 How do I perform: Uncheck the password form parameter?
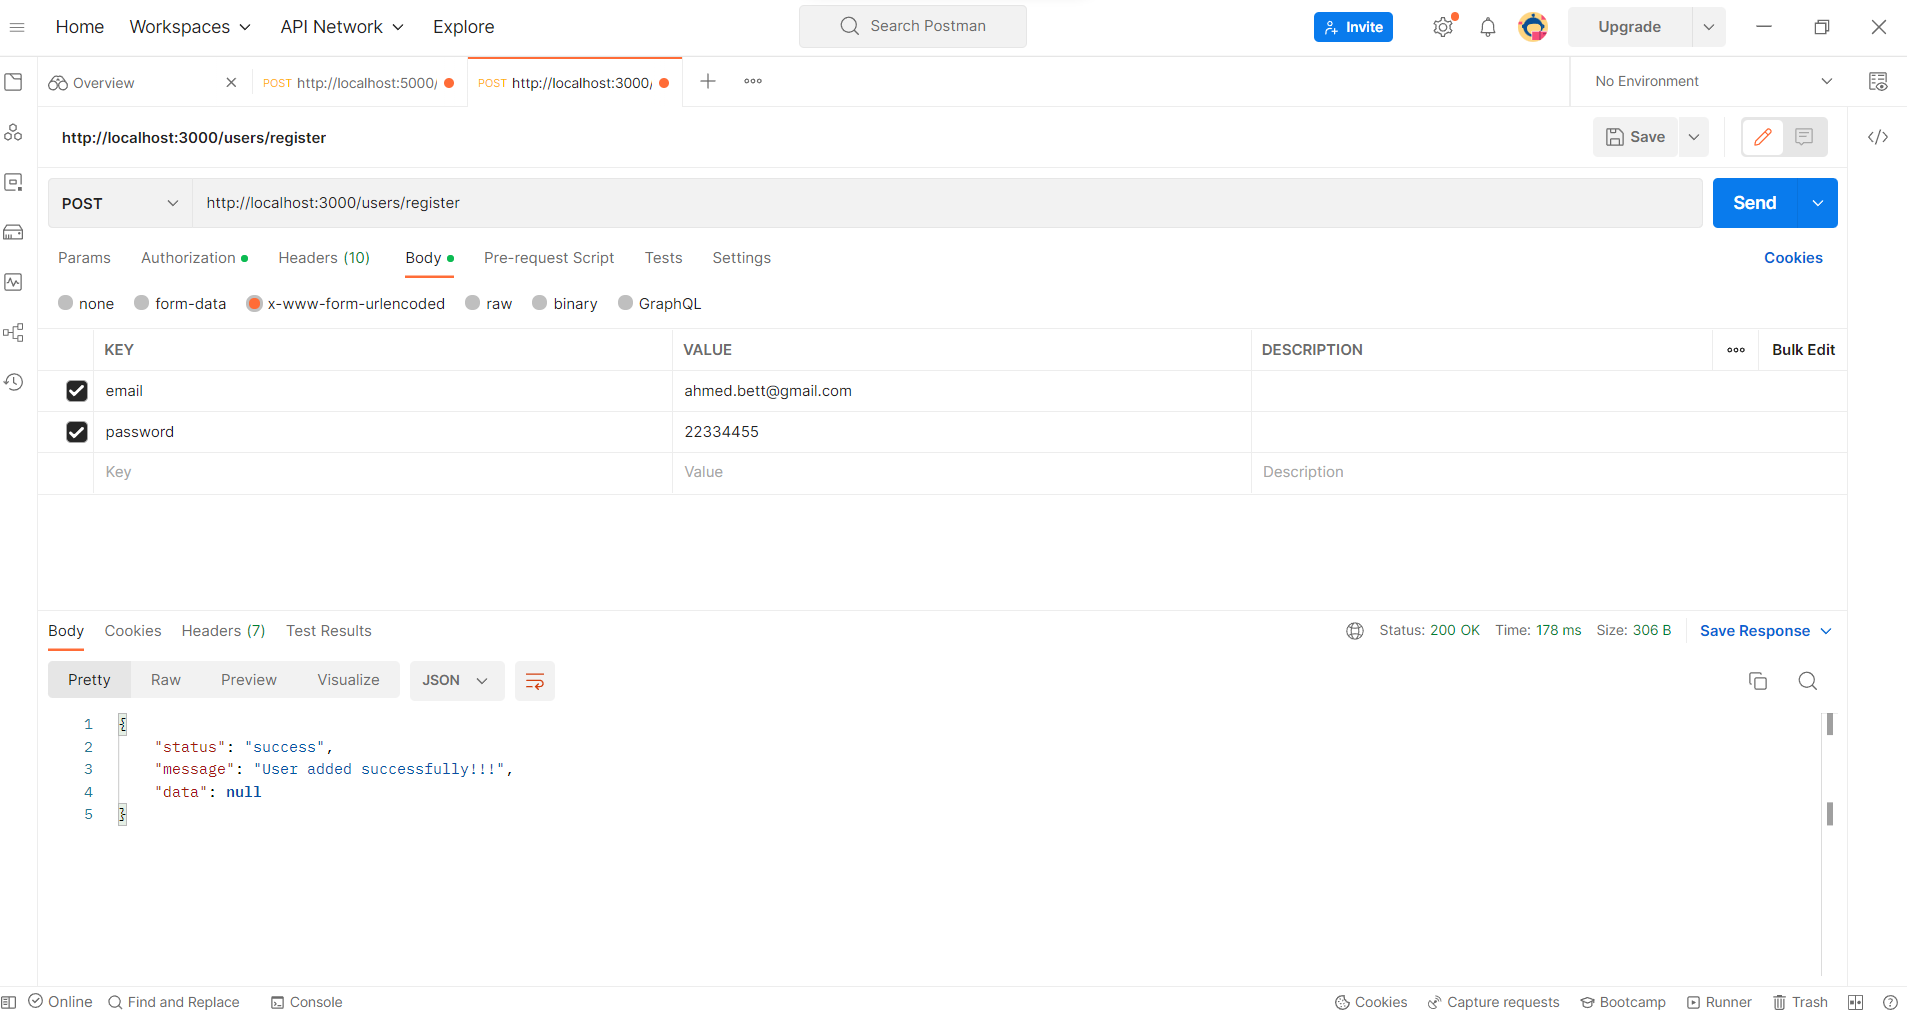pos(77,431)
